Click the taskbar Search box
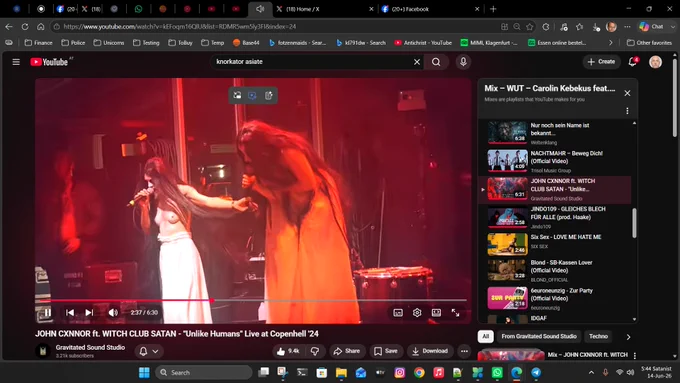Viewport: 680px width, 383px height. 204,373
